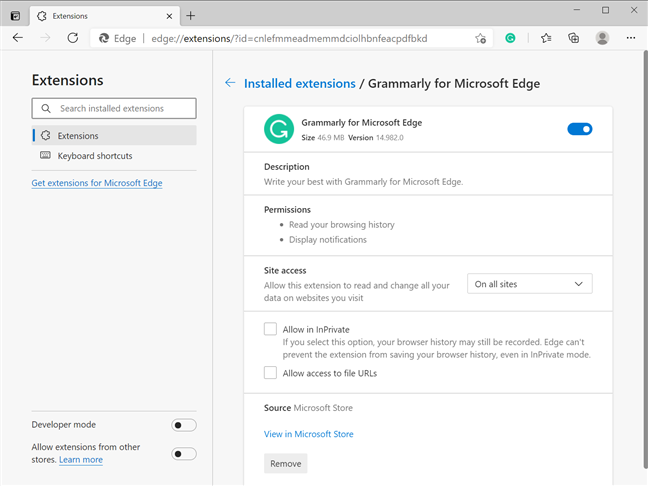Open the tab actions icon at top-left
Image resolution: width=648 pixels, height=486 pixels.
pos(15,16)
